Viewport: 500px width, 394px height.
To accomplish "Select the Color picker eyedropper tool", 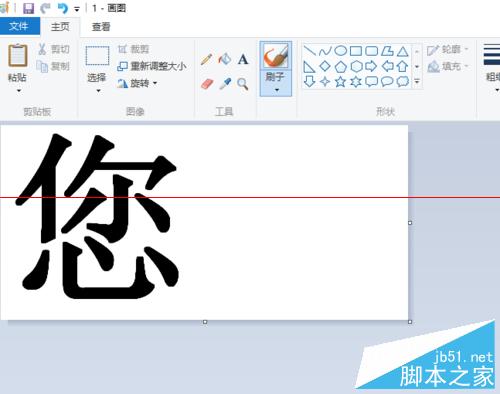I will pos(225,83).
